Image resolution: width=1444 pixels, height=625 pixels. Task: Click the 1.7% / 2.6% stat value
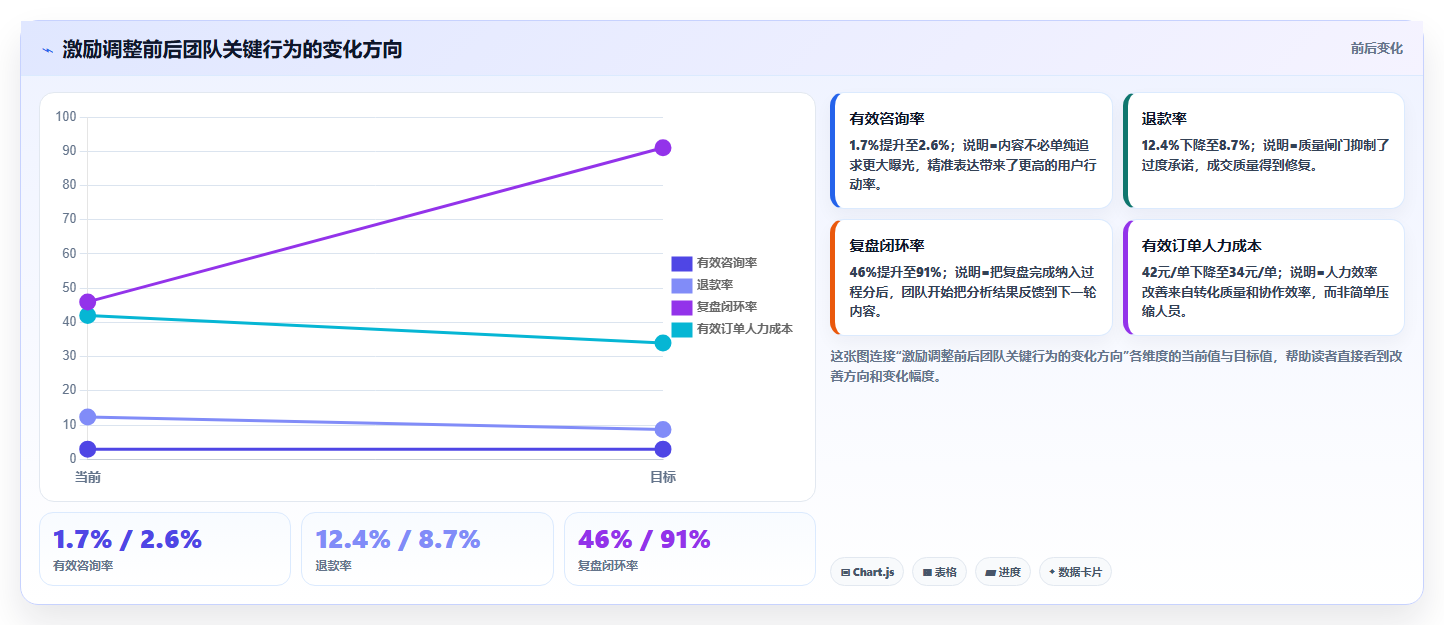tap(127, 539)
